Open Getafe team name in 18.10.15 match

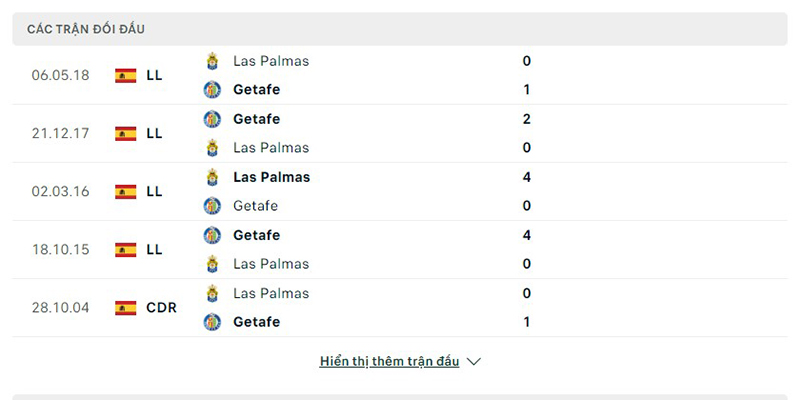(x=256, y=235)
